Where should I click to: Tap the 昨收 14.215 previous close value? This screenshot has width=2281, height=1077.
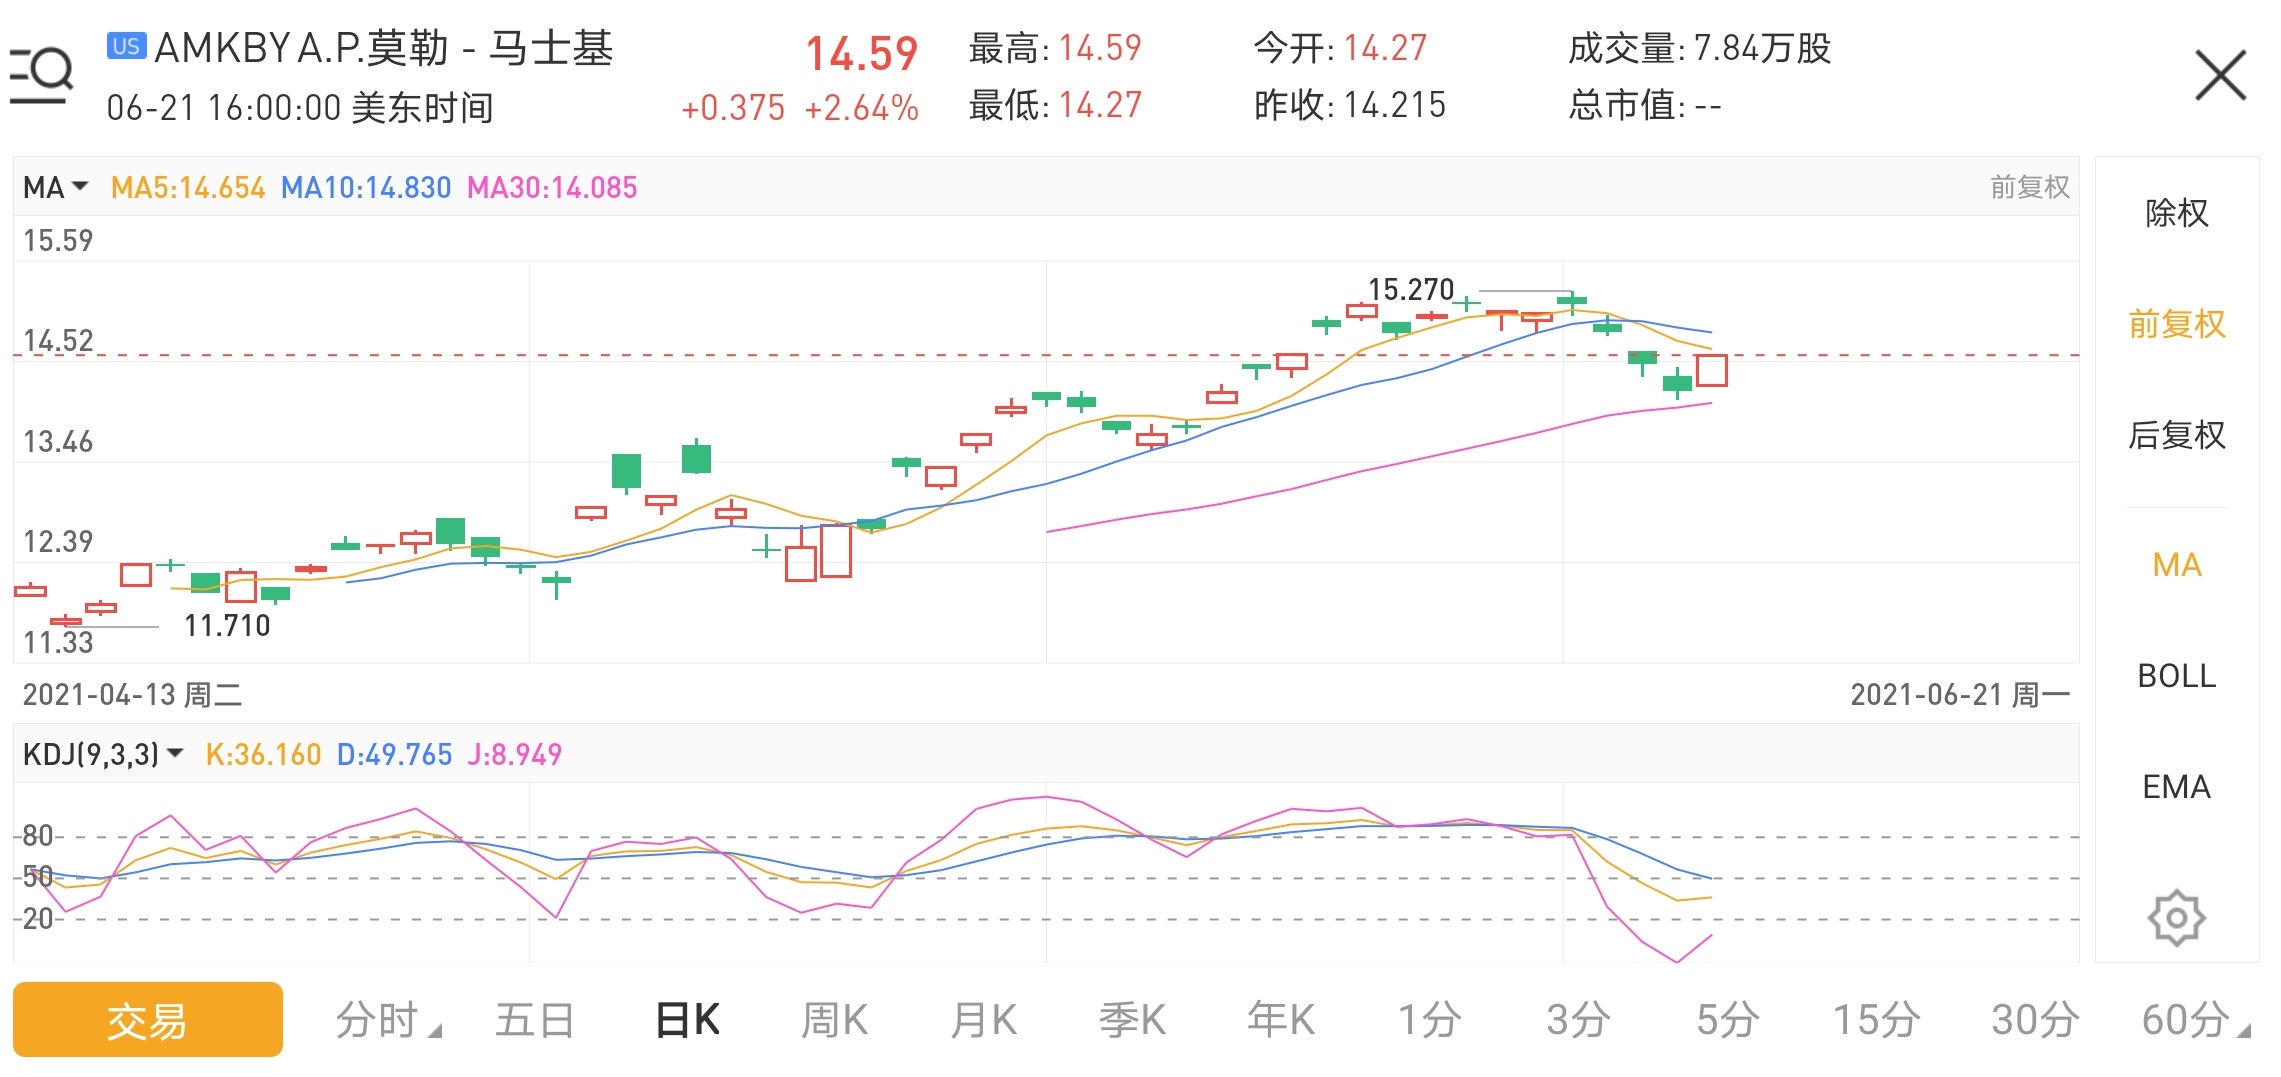point(1350,105)
